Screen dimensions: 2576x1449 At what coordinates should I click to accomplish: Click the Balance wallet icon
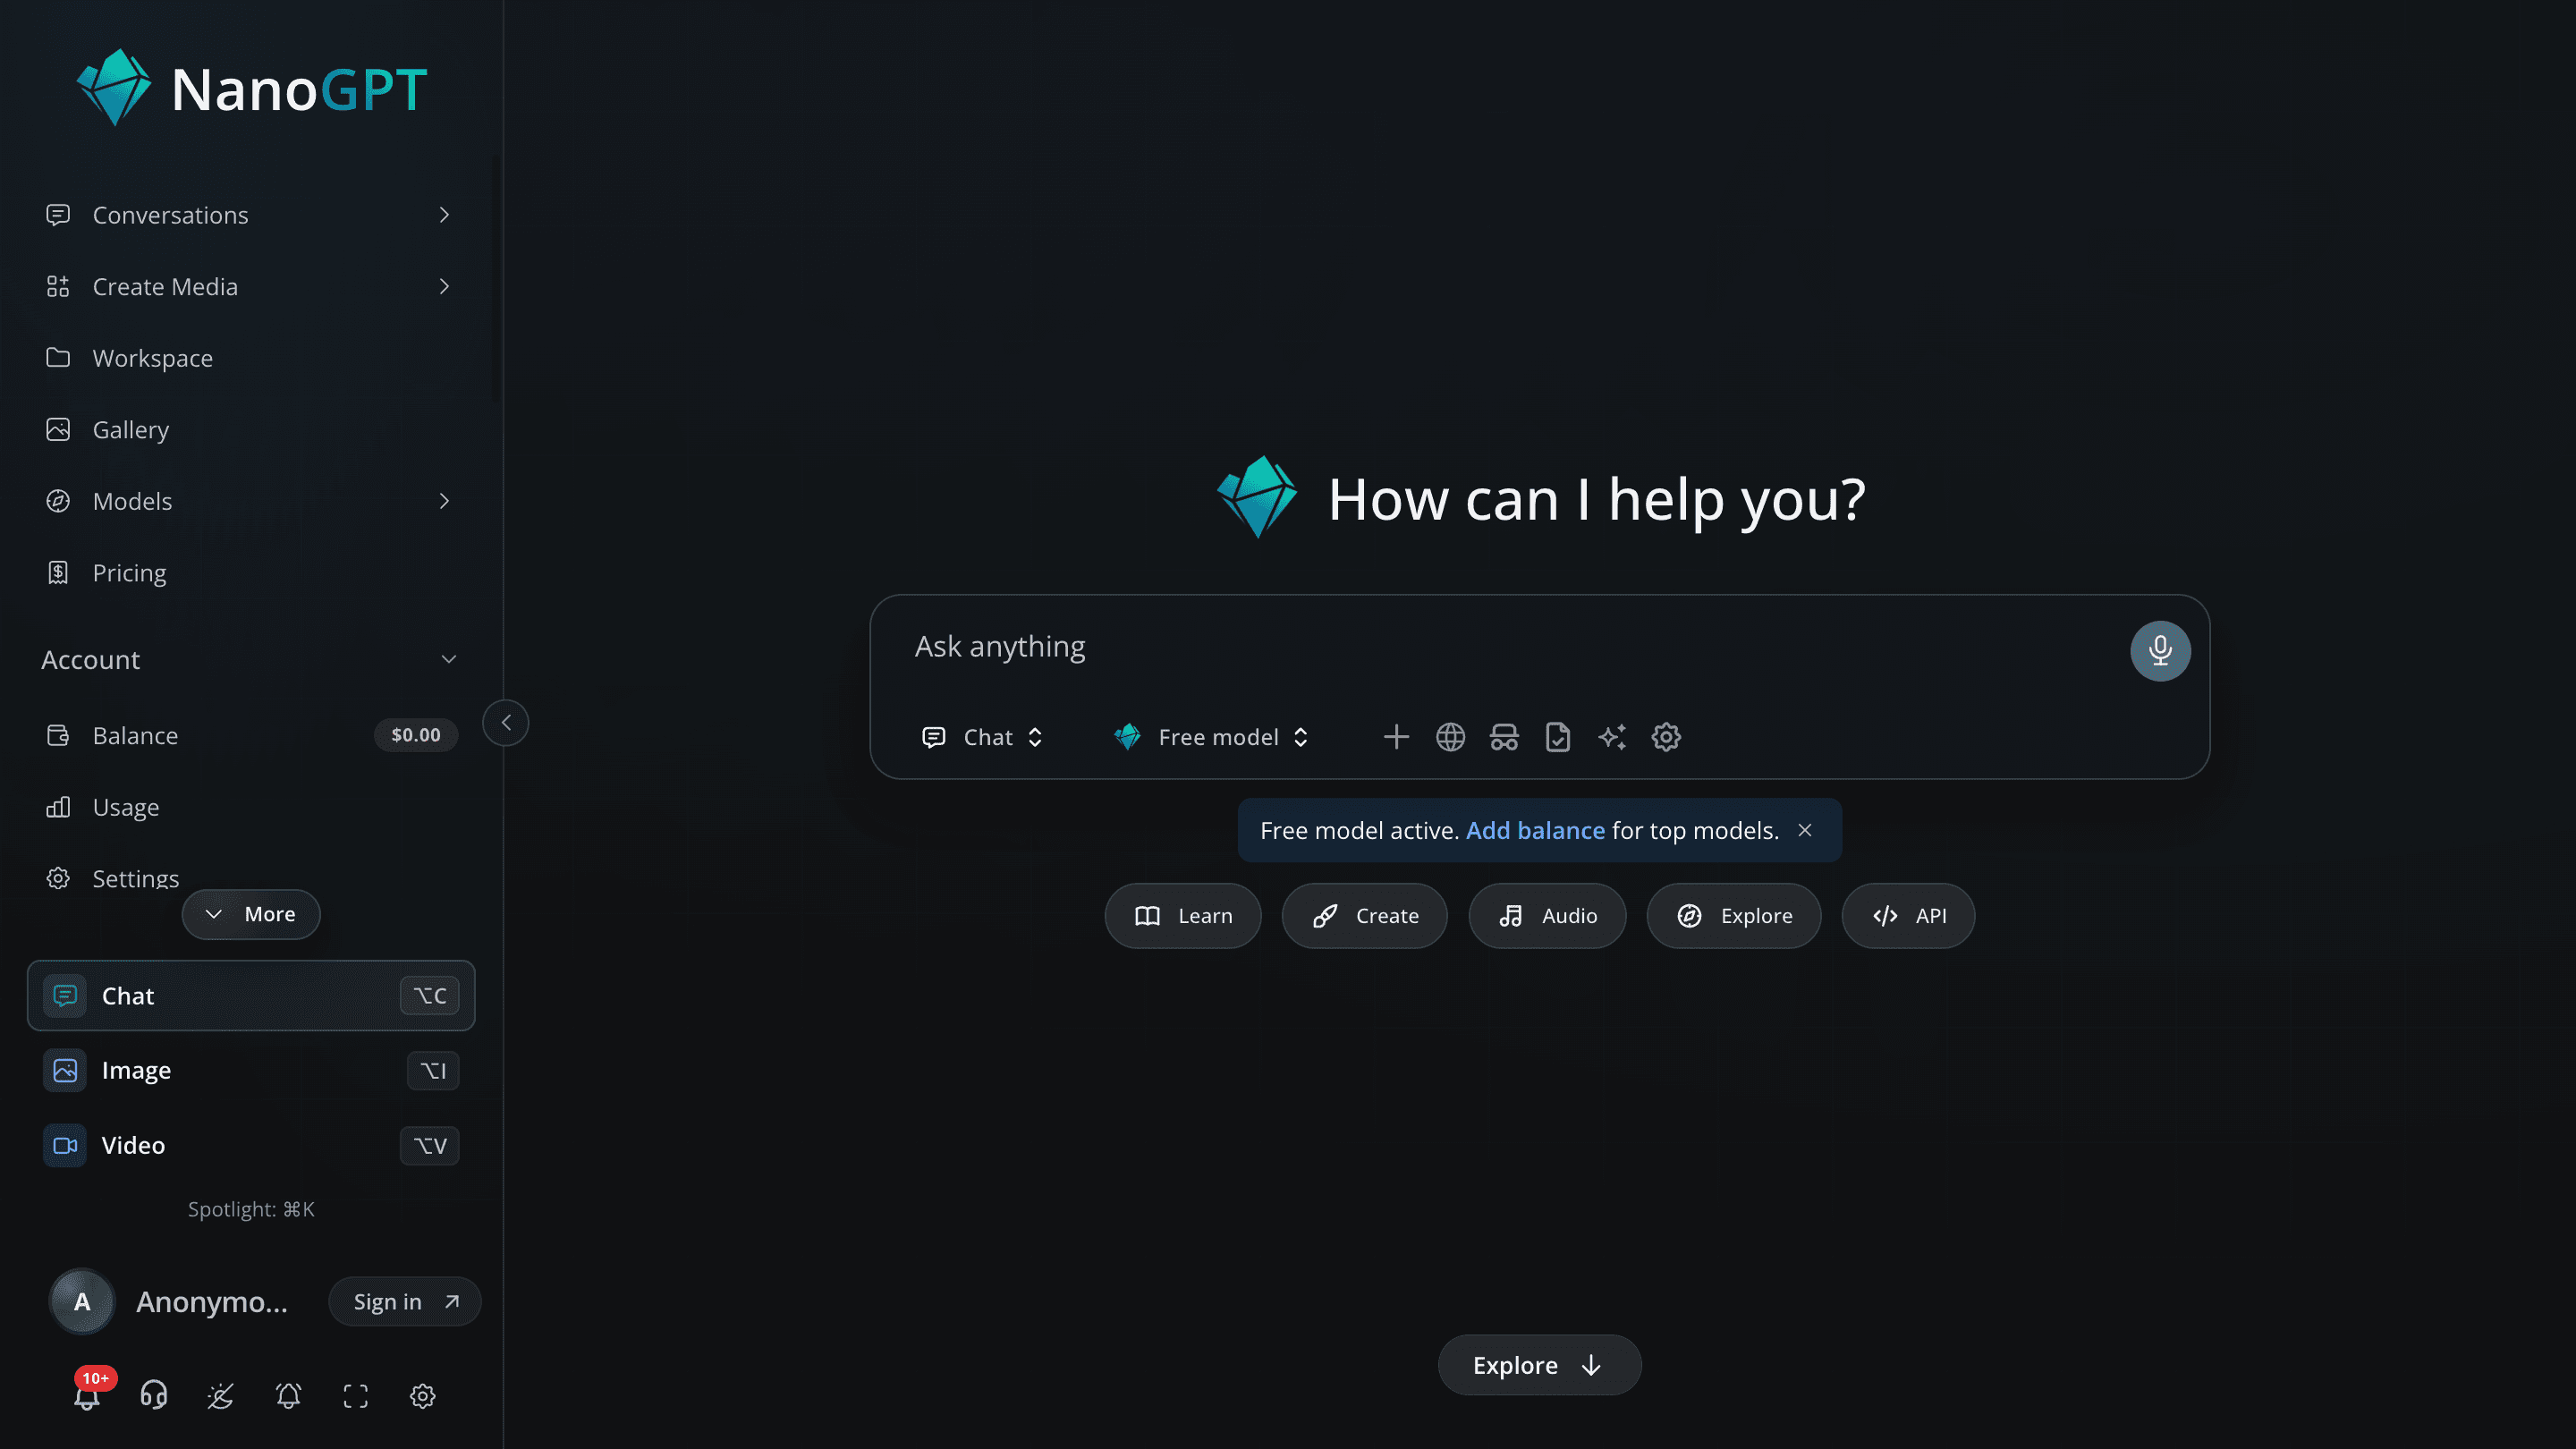[58, 735]
